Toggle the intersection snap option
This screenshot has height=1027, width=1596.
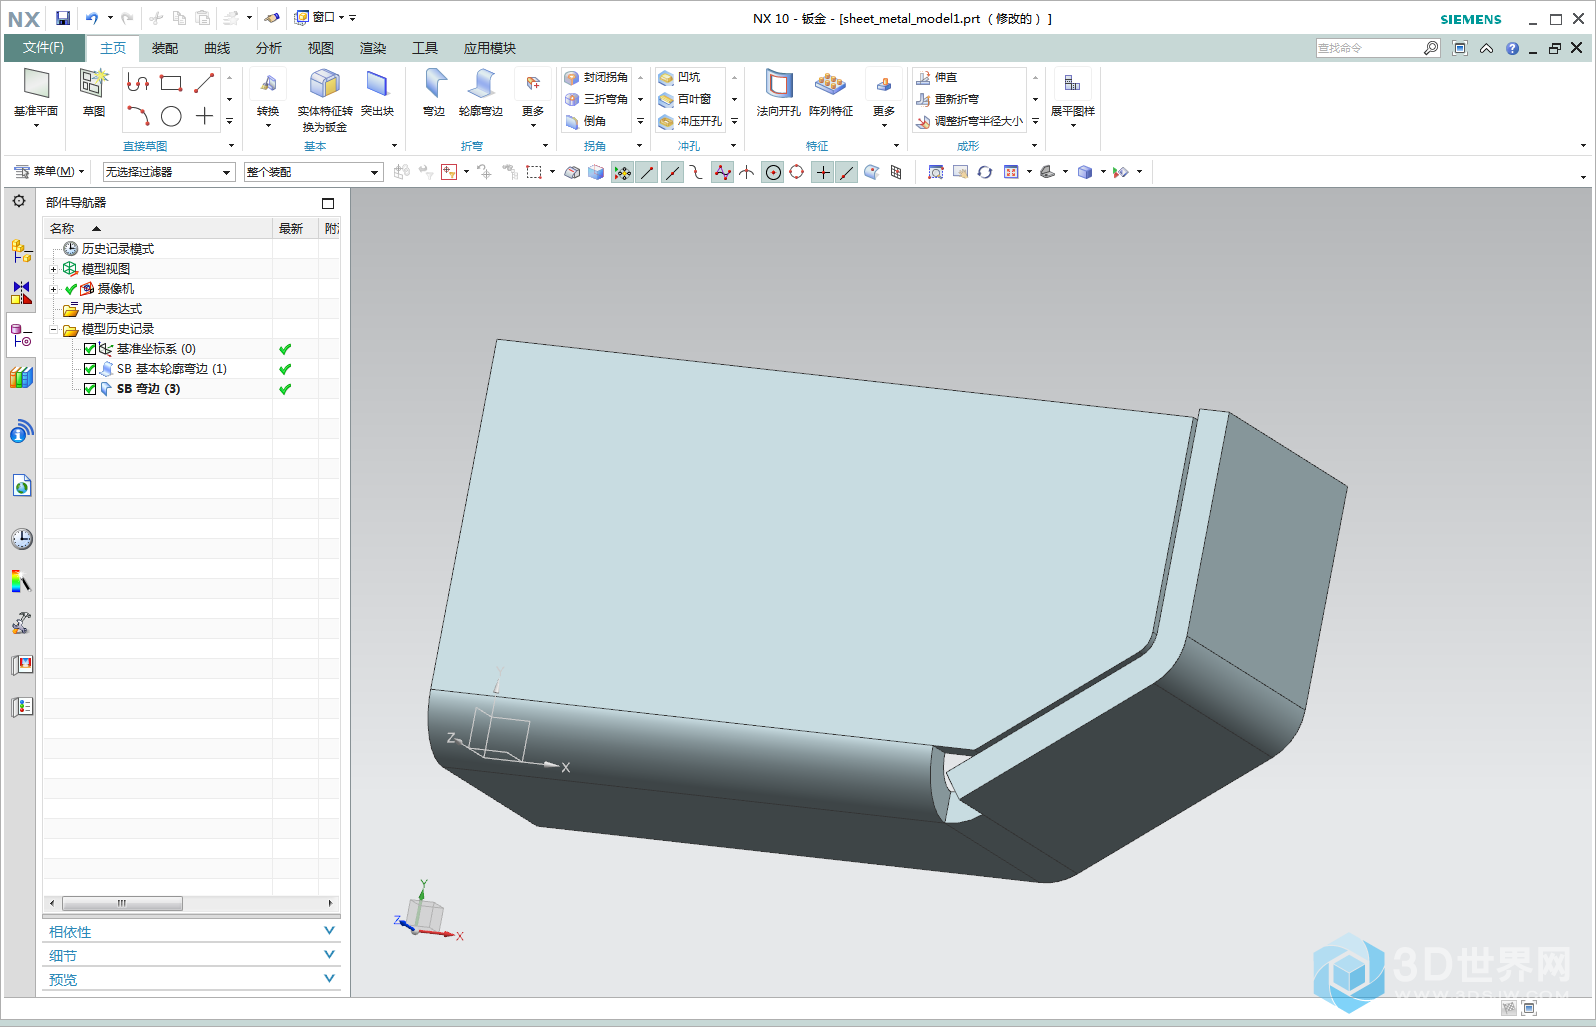tap(747, 172)
